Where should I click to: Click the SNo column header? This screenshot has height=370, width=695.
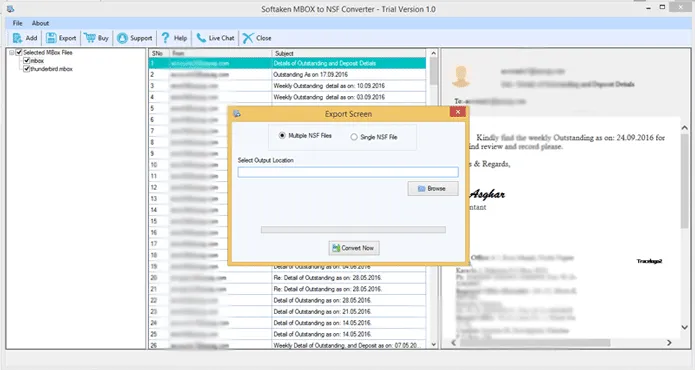click(x=159, y=53)
